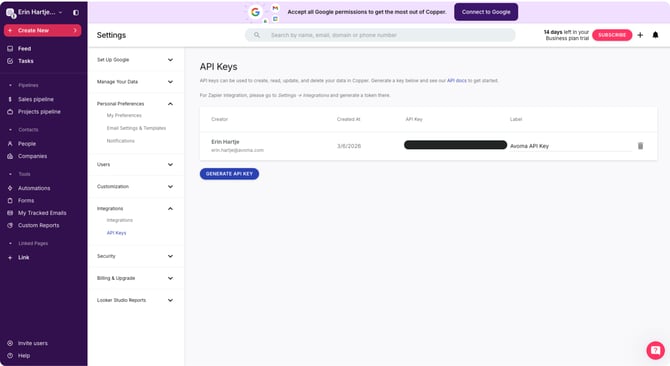This screenshot has height=366, width=670.
Task: Click the search magnifier icon
Action: pos(257,35)
